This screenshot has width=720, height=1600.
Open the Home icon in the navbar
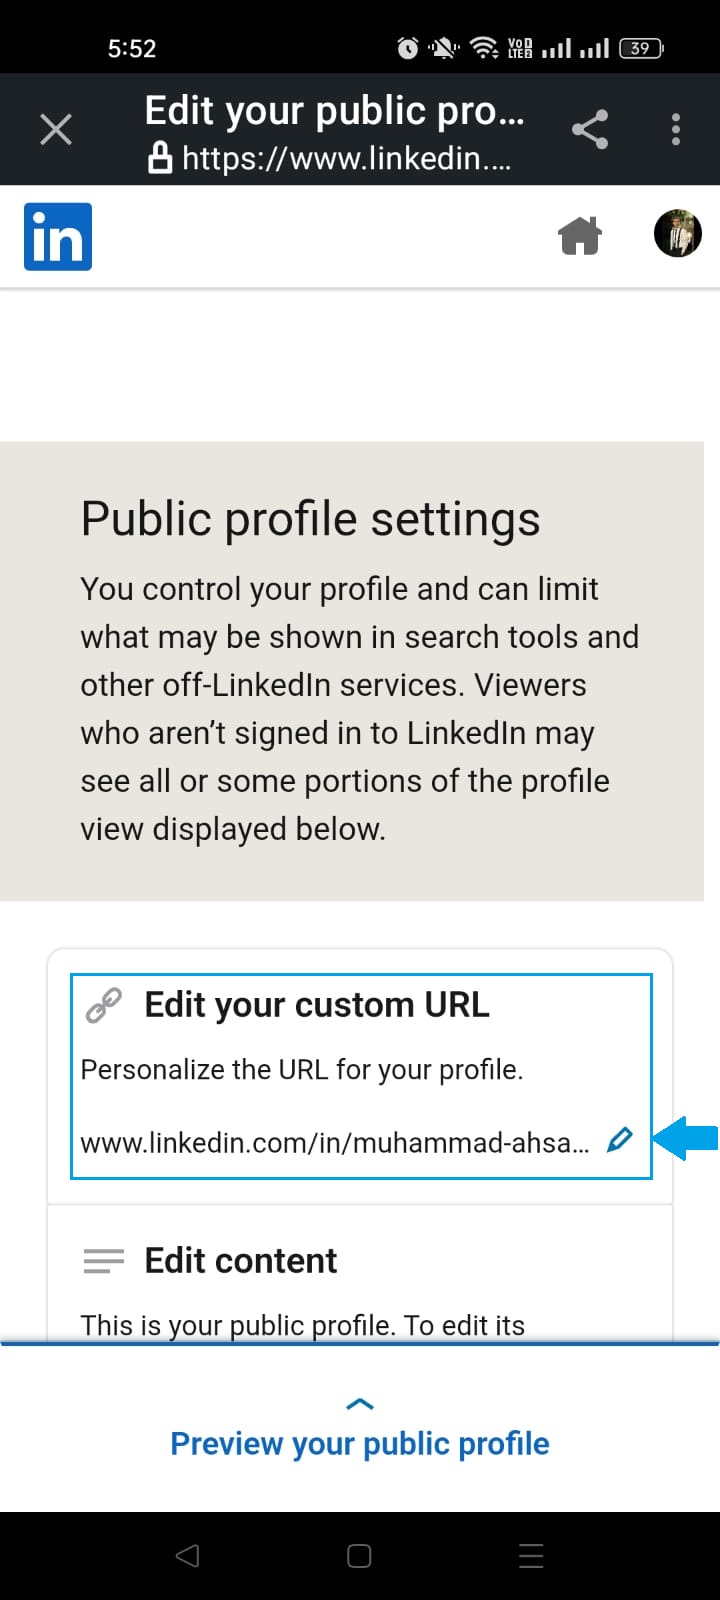pyautogui.click(x=580, y=234)
